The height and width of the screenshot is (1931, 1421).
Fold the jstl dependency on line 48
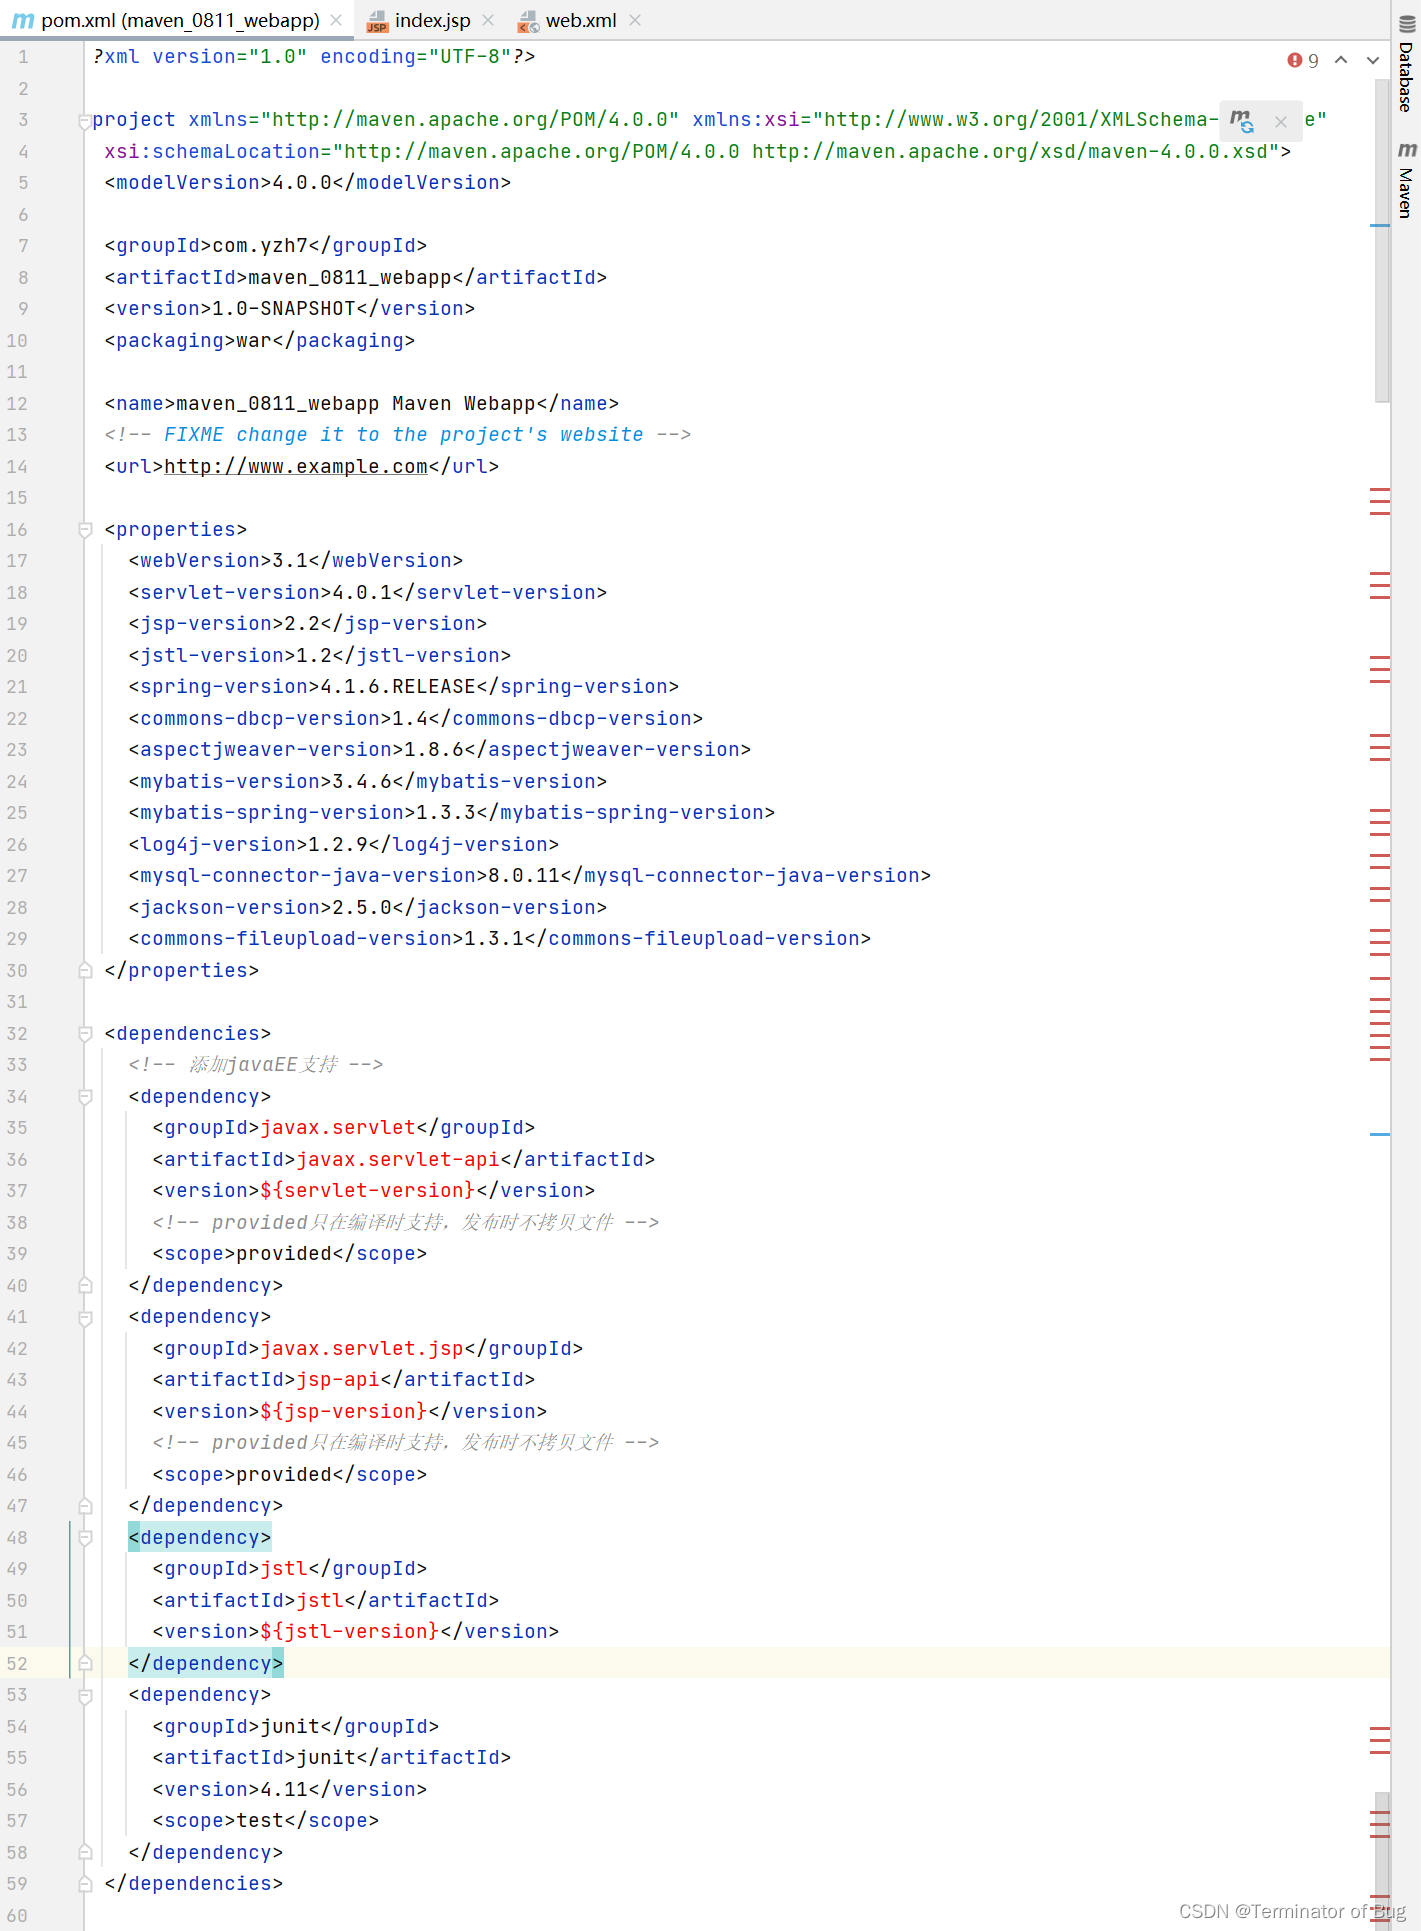(85, 1538)
